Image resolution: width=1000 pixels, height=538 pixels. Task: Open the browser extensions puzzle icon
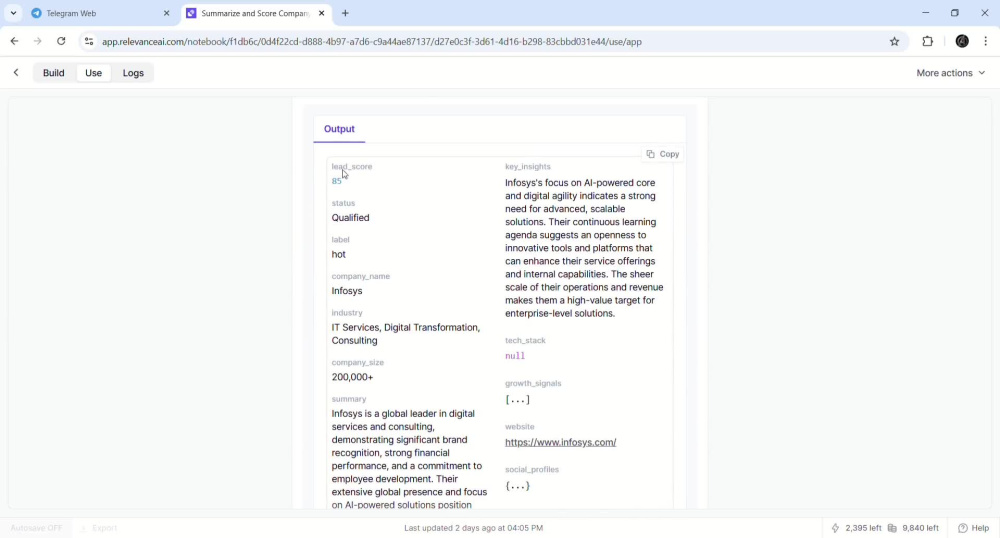pyautogui.click(x=927, y=41)
